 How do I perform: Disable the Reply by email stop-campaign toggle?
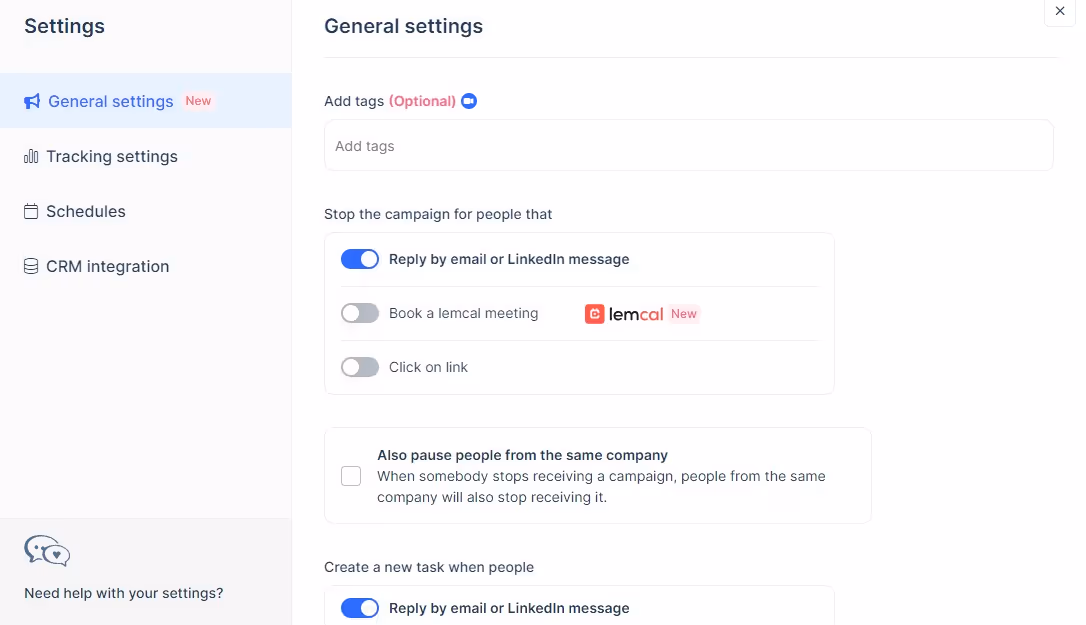[x=359, y=258]
